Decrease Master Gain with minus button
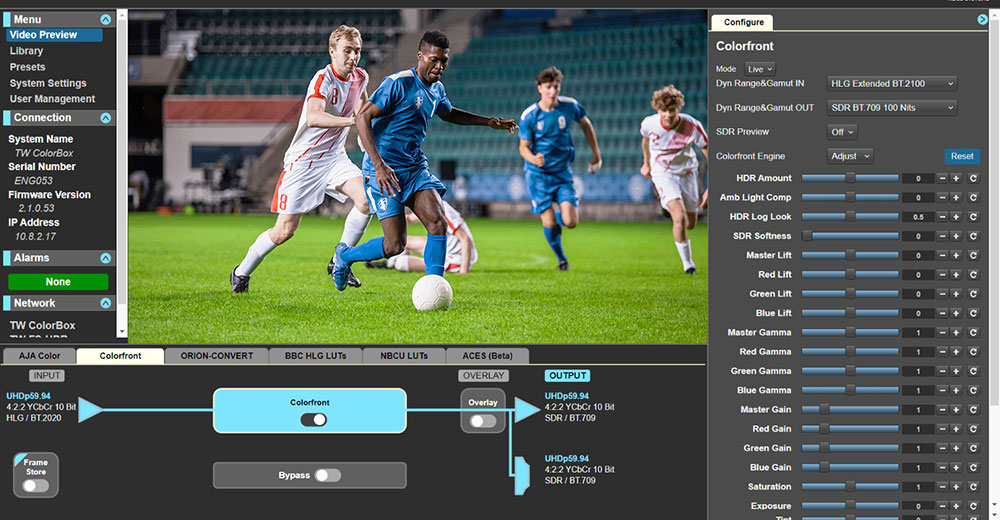 (x=943, y=410)
